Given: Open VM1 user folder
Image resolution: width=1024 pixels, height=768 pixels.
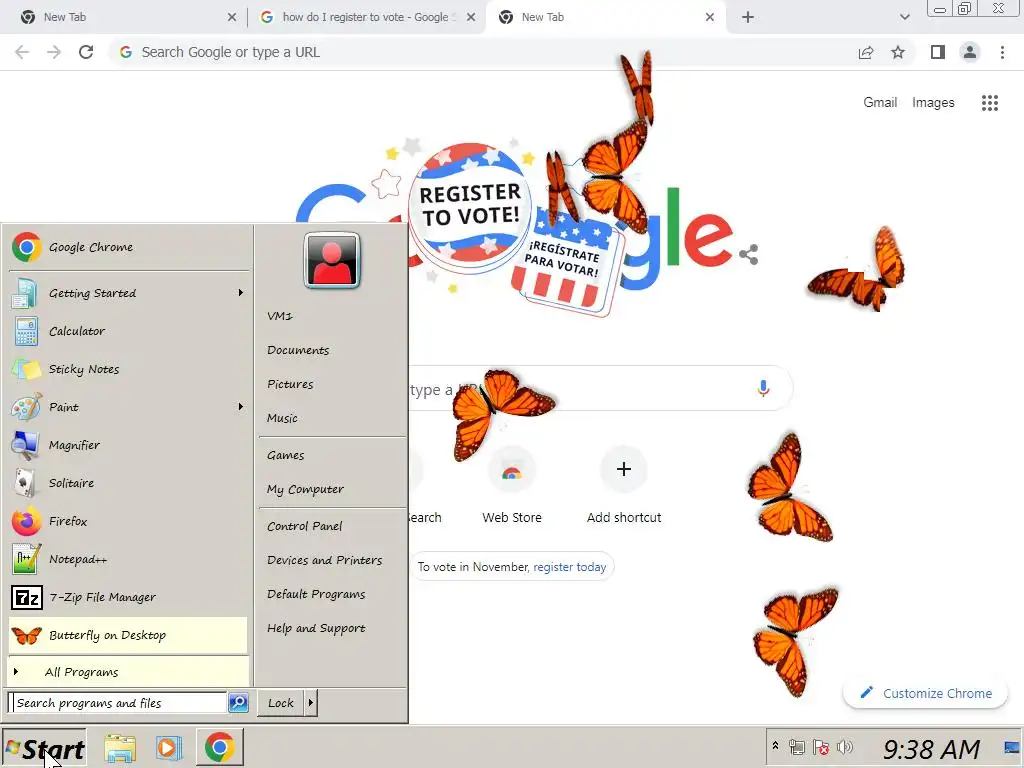Looking at the screenshot, I should click(x=280, y=316).
